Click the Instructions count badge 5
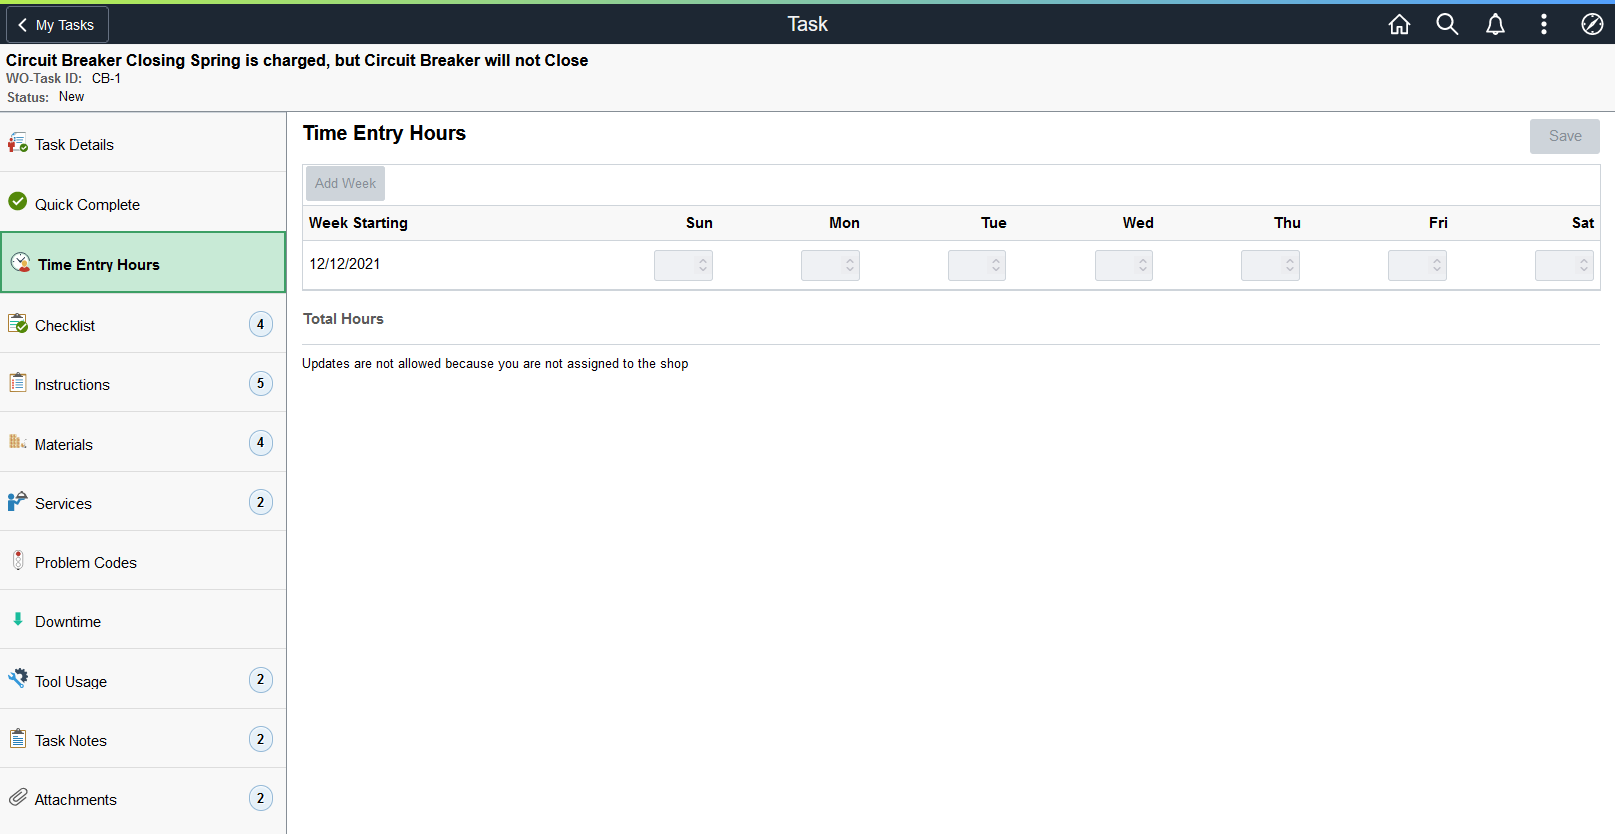Image resolution: width=1615 pixels, height=834 pixels. click(x=261, y=383)
